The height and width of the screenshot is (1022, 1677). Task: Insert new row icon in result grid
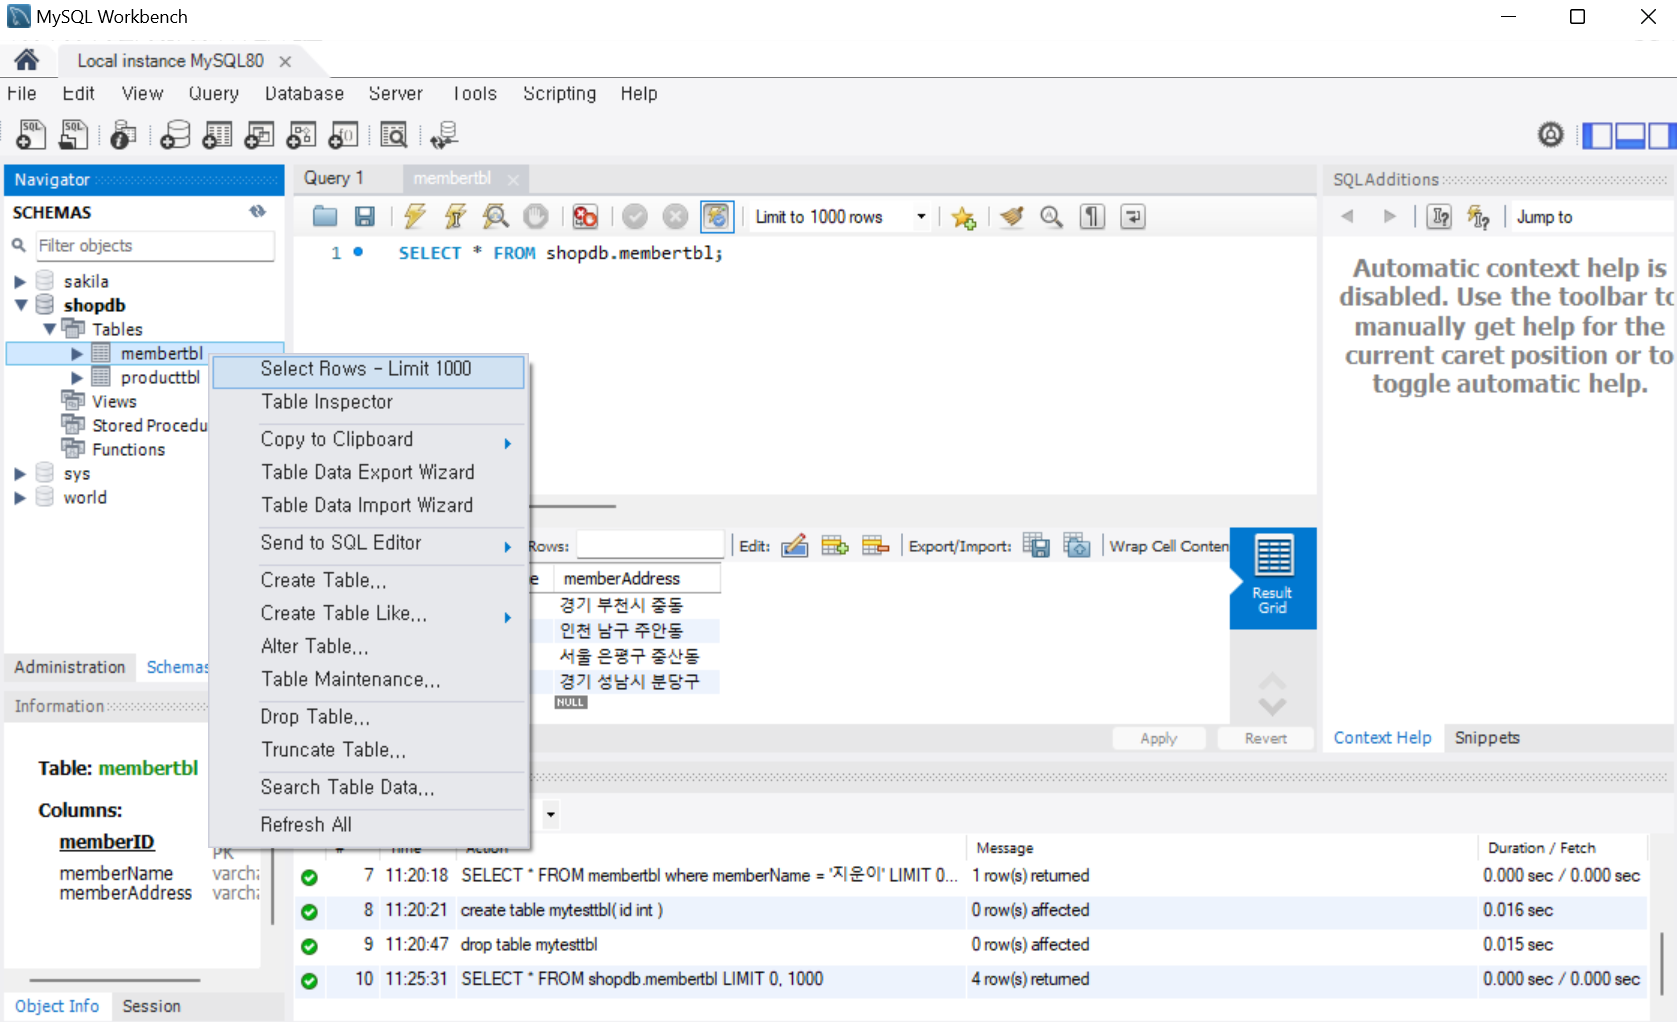[x=835, y=546]
